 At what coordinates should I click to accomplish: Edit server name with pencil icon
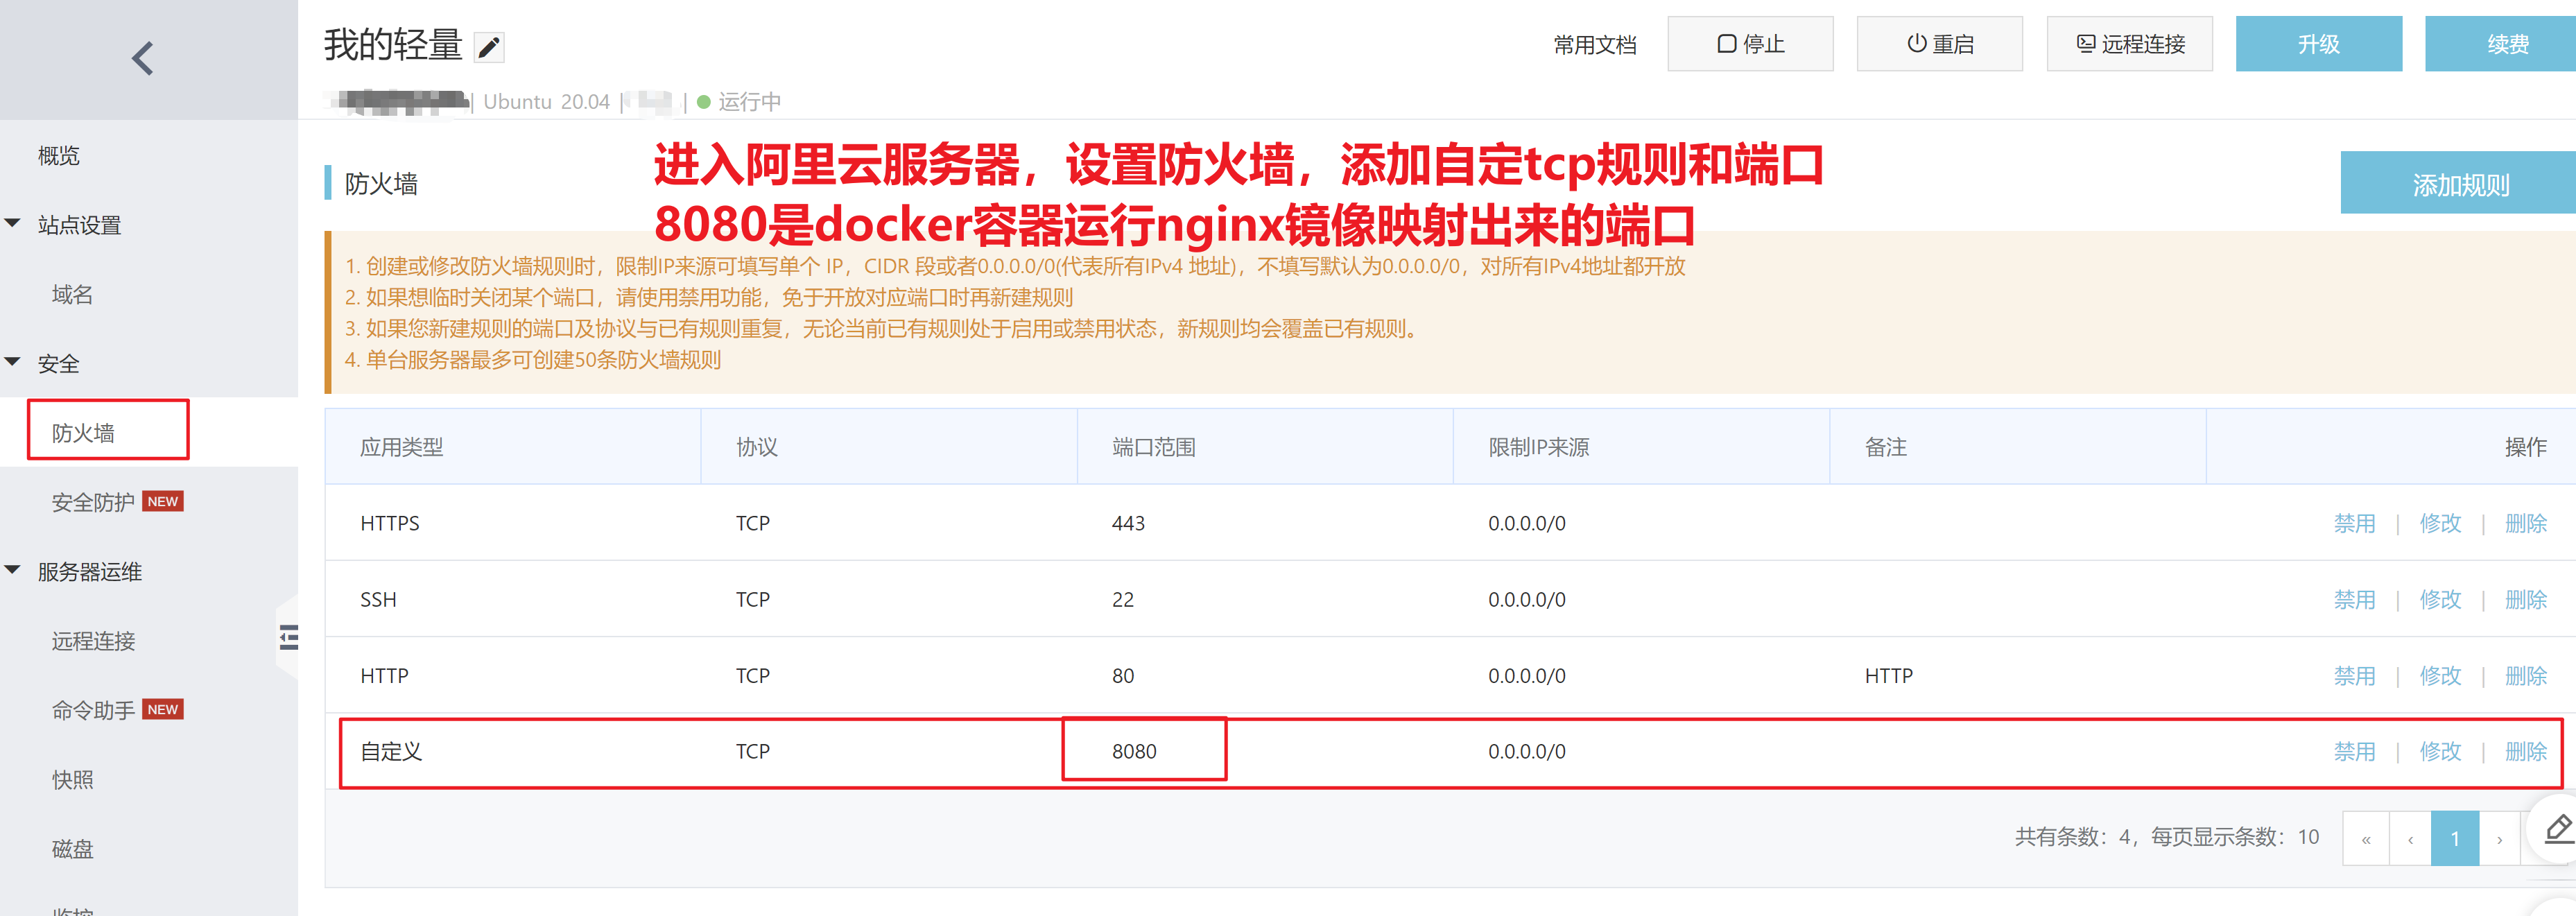[489, 47]
